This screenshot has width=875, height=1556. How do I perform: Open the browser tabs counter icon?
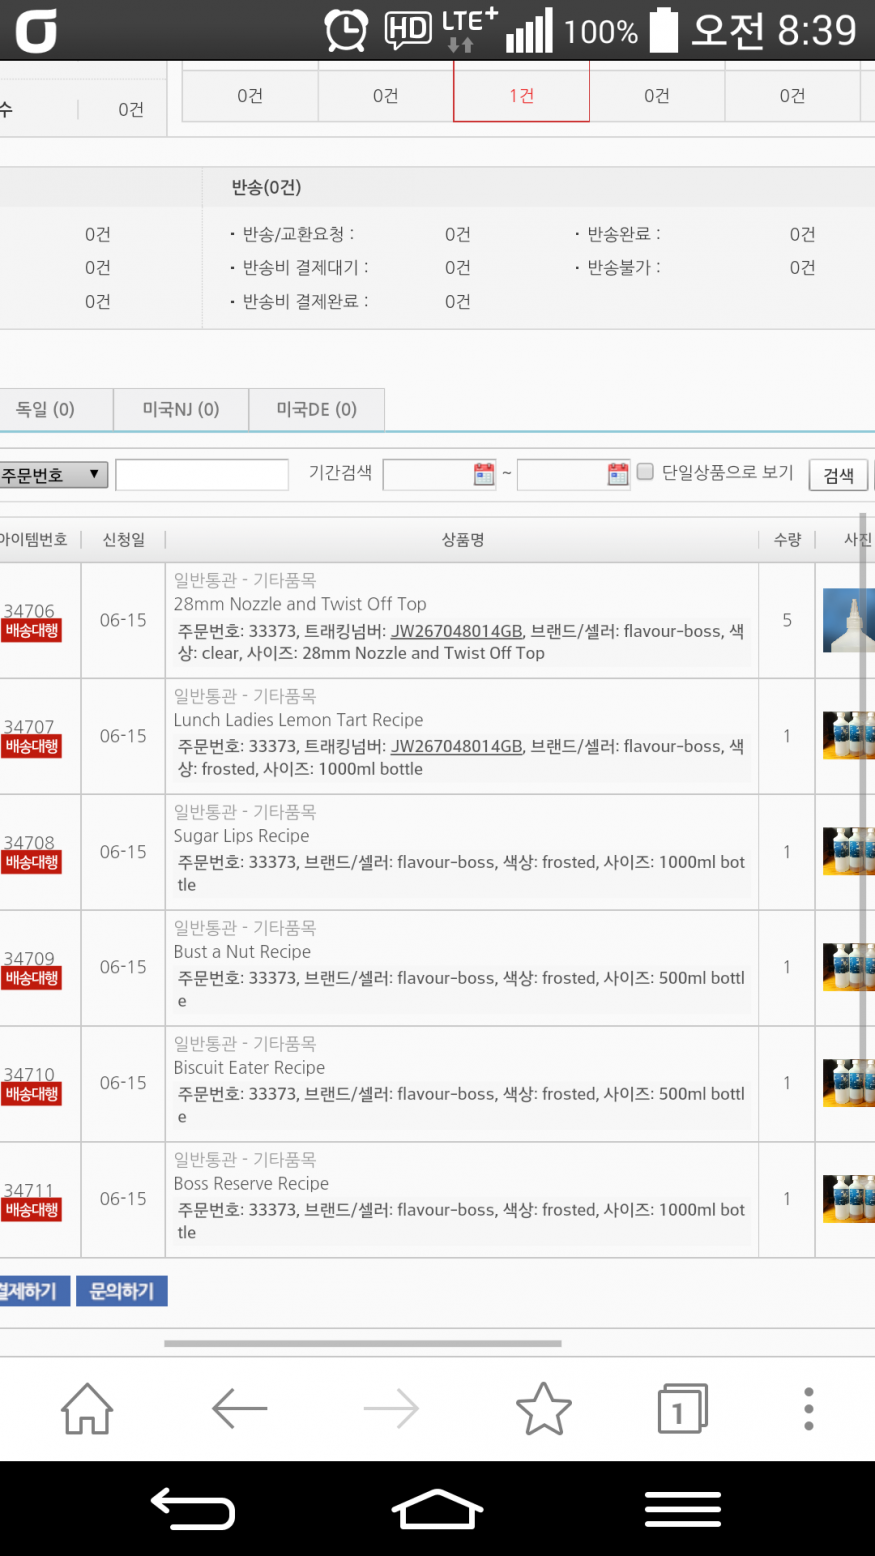click(x=682, y=1409)
